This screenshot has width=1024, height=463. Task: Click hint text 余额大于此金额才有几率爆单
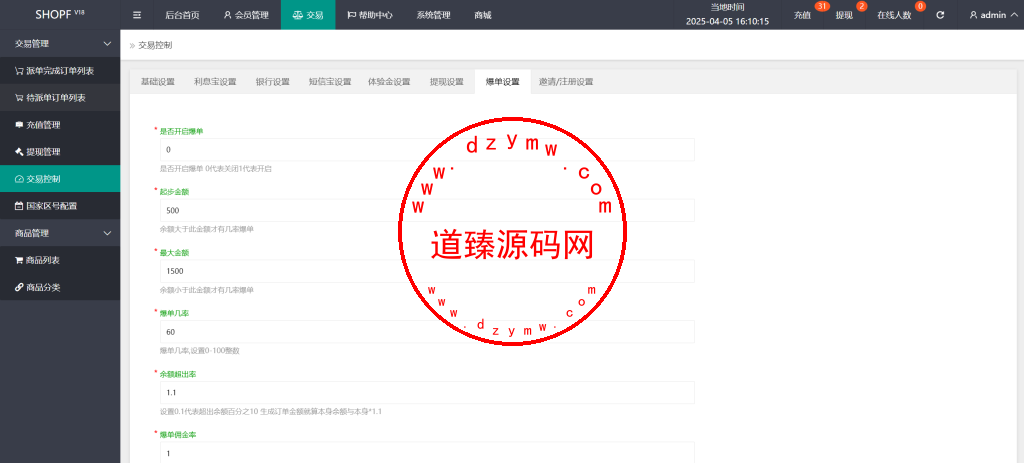(207, 229)
